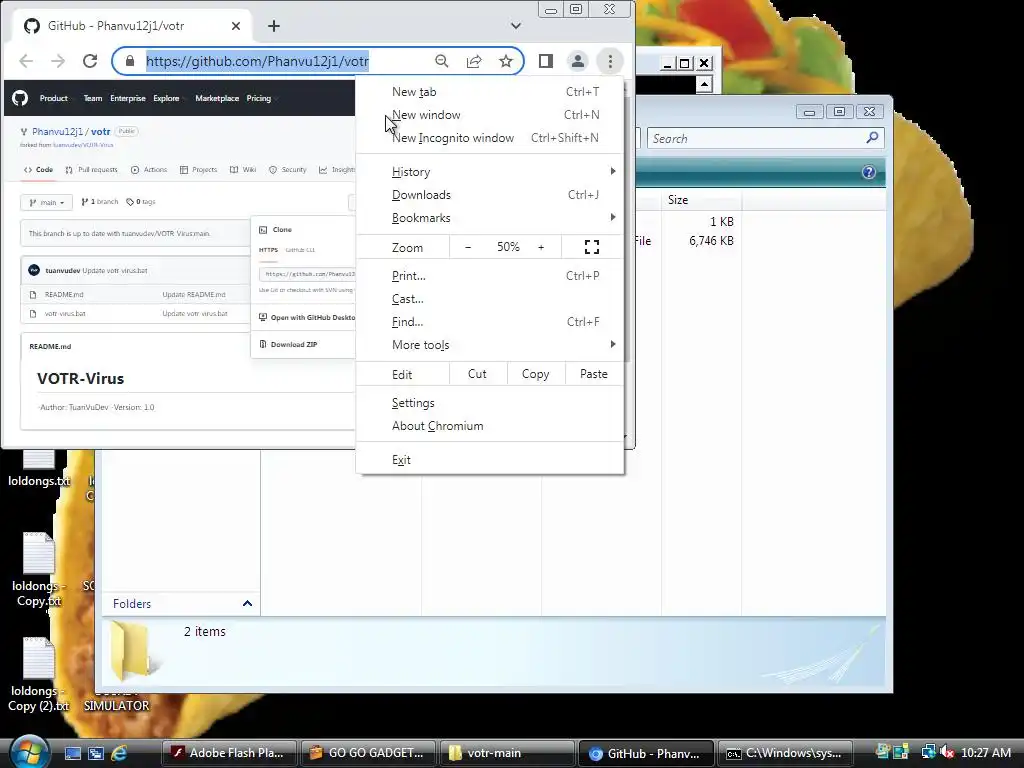Image resolution: width=1024 pixels, height=768 pixels.
Task: Click Copy in the Edit row
Action: [536, 374]
